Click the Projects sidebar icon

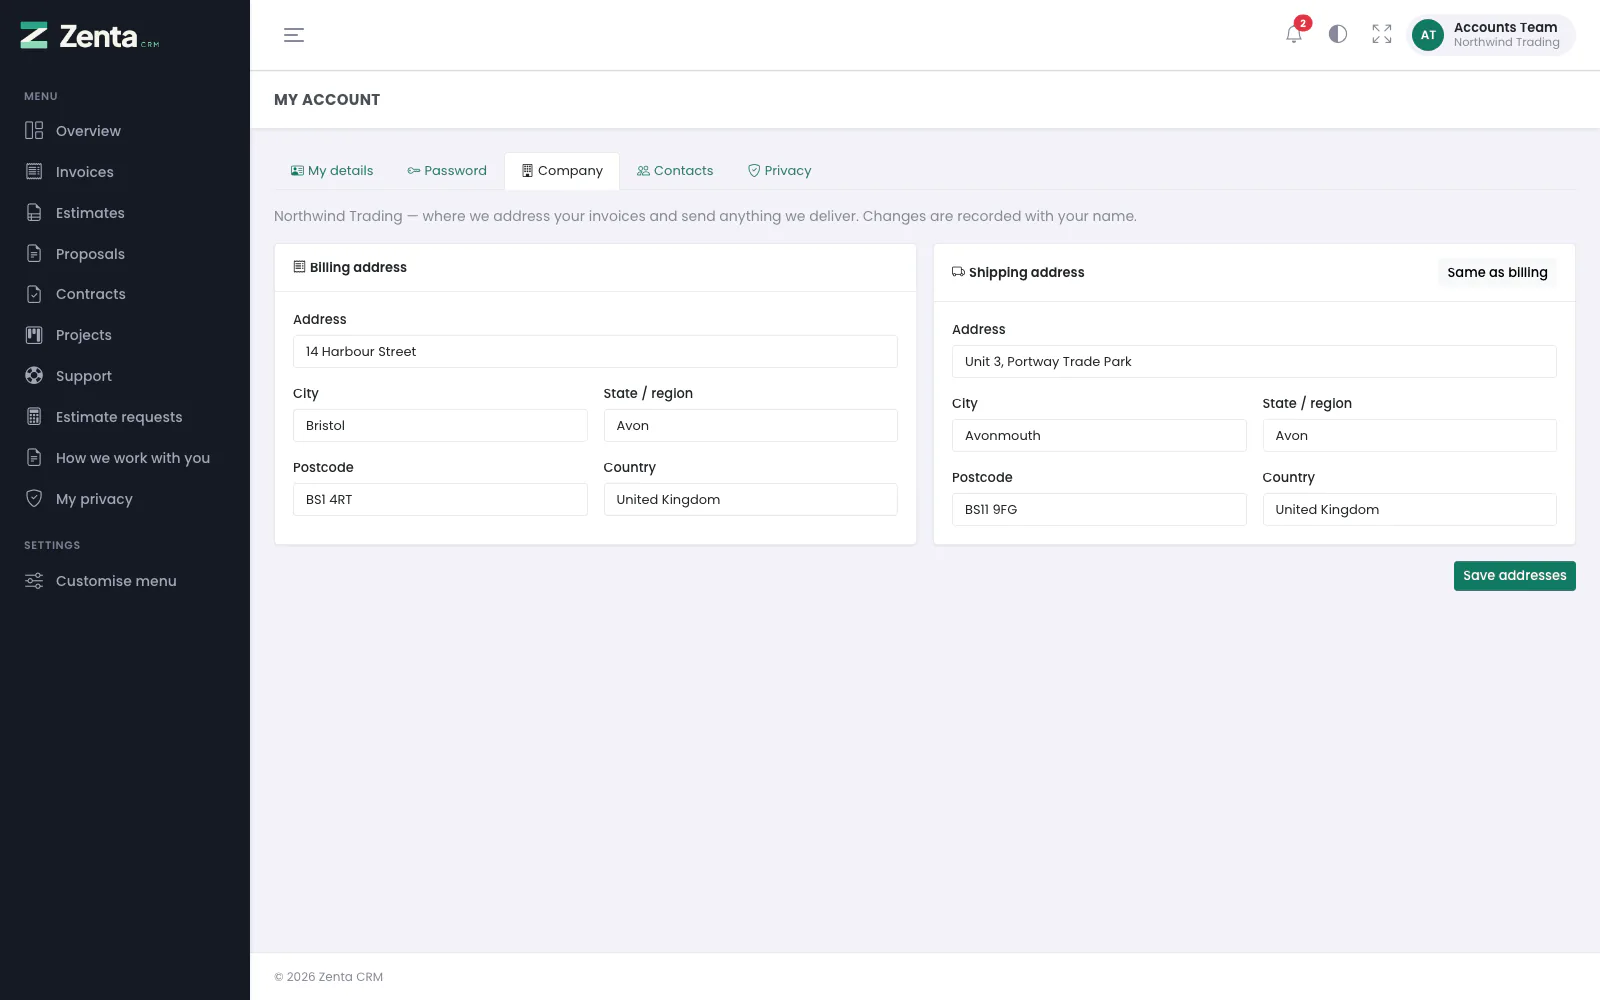(34, 335)
